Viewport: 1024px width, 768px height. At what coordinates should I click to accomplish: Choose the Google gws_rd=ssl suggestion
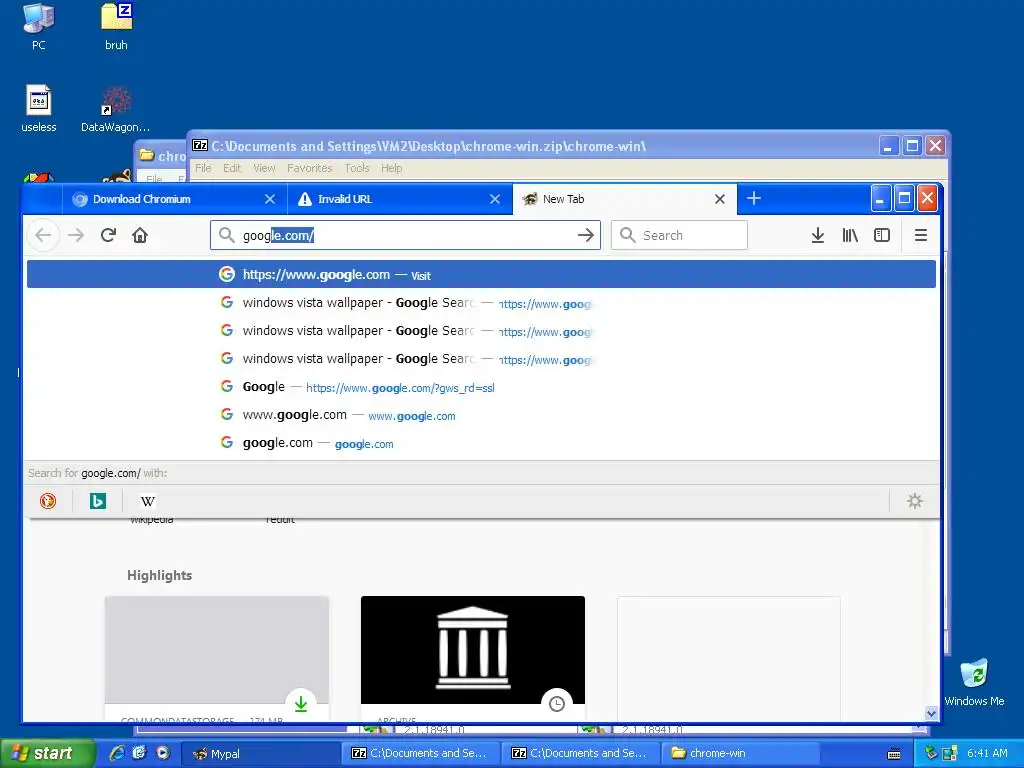point(481,387)
